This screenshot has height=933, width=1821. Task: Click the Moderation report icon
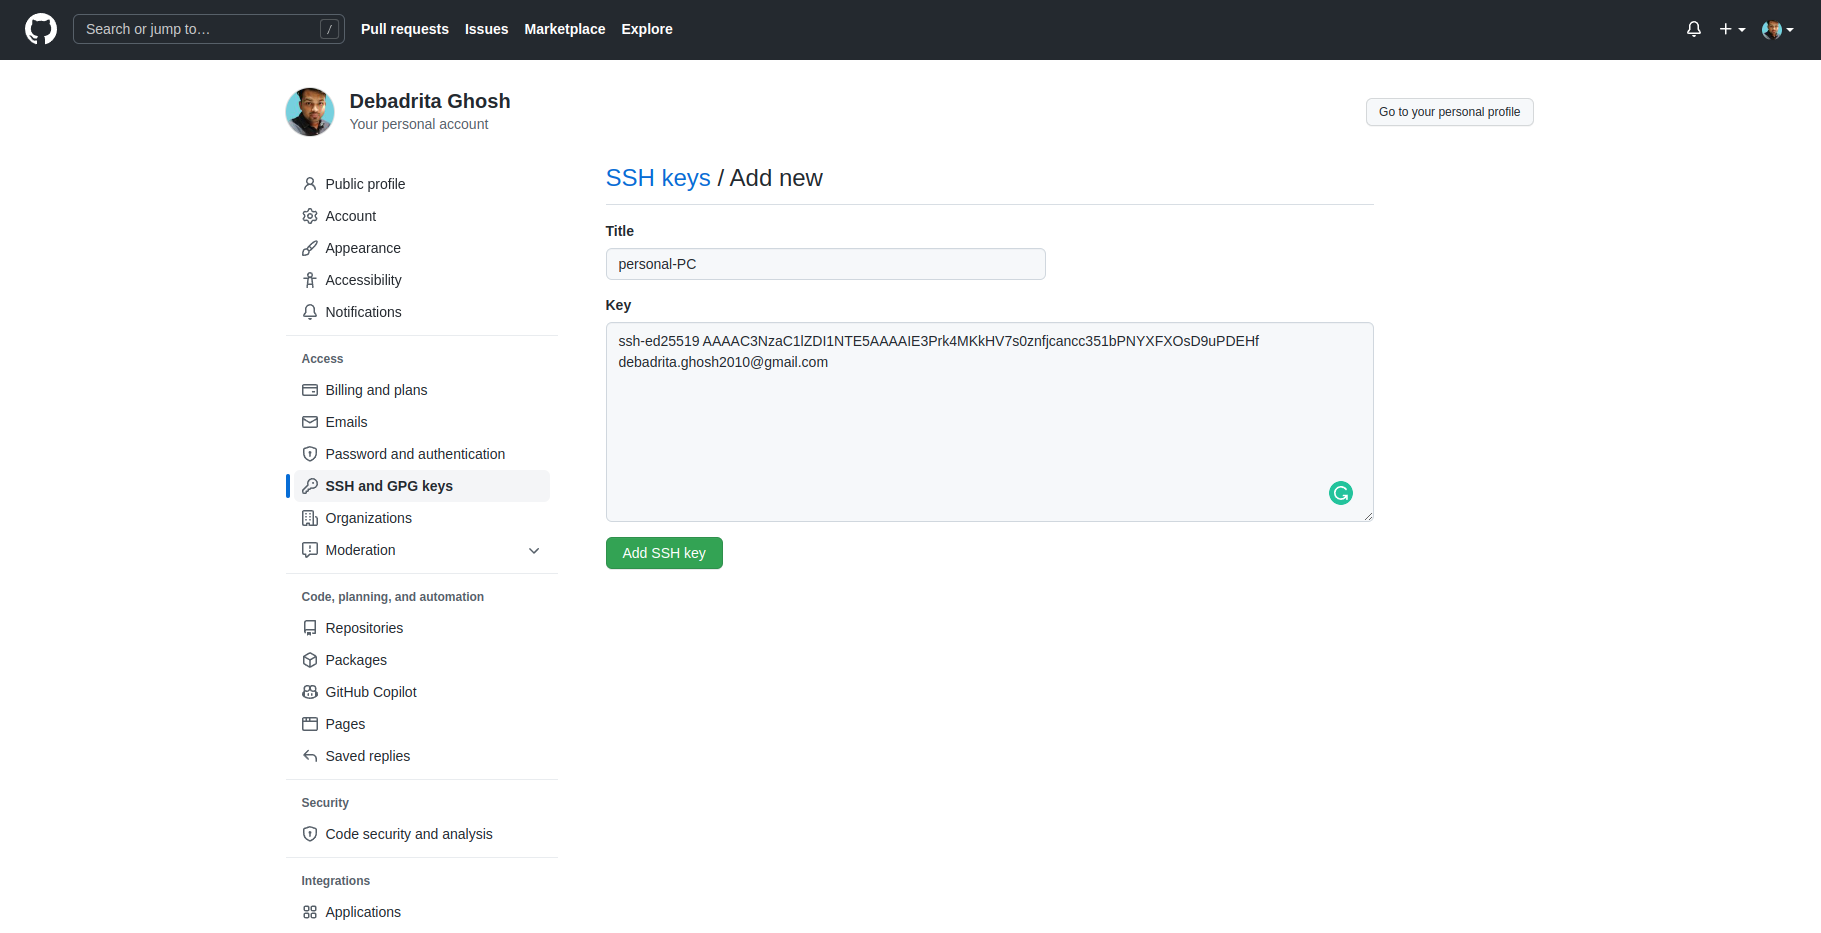point(310,550)
